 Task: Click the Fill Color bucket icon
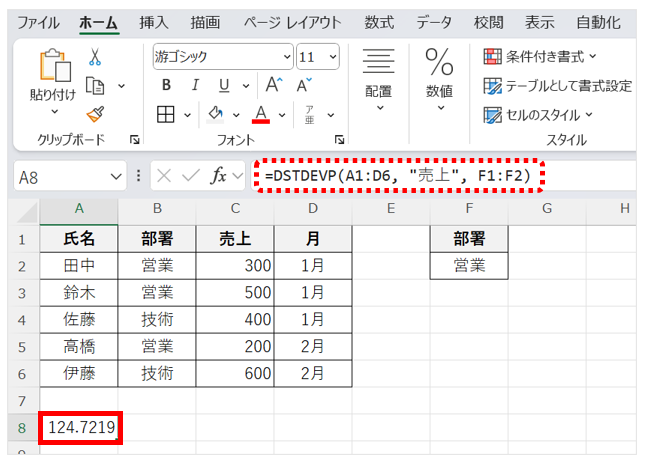216,114
